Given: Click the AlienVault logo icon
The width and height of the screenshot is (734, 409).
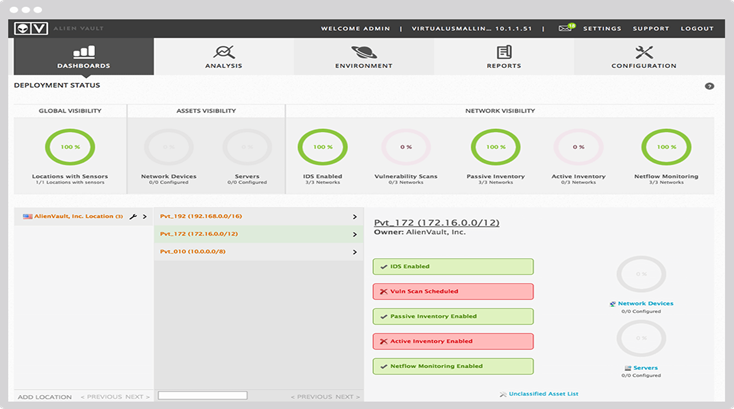Looking at the screenshot, I should point(31,29).
